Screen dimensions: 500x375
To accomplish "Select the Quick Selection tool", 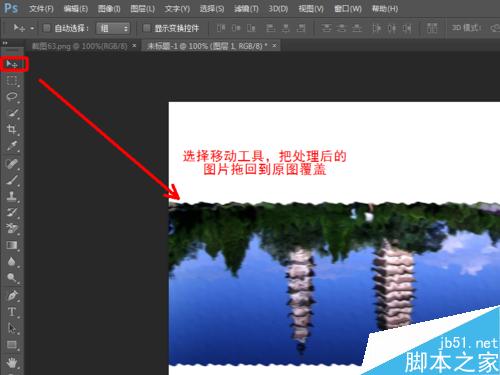I will (12, 113).
